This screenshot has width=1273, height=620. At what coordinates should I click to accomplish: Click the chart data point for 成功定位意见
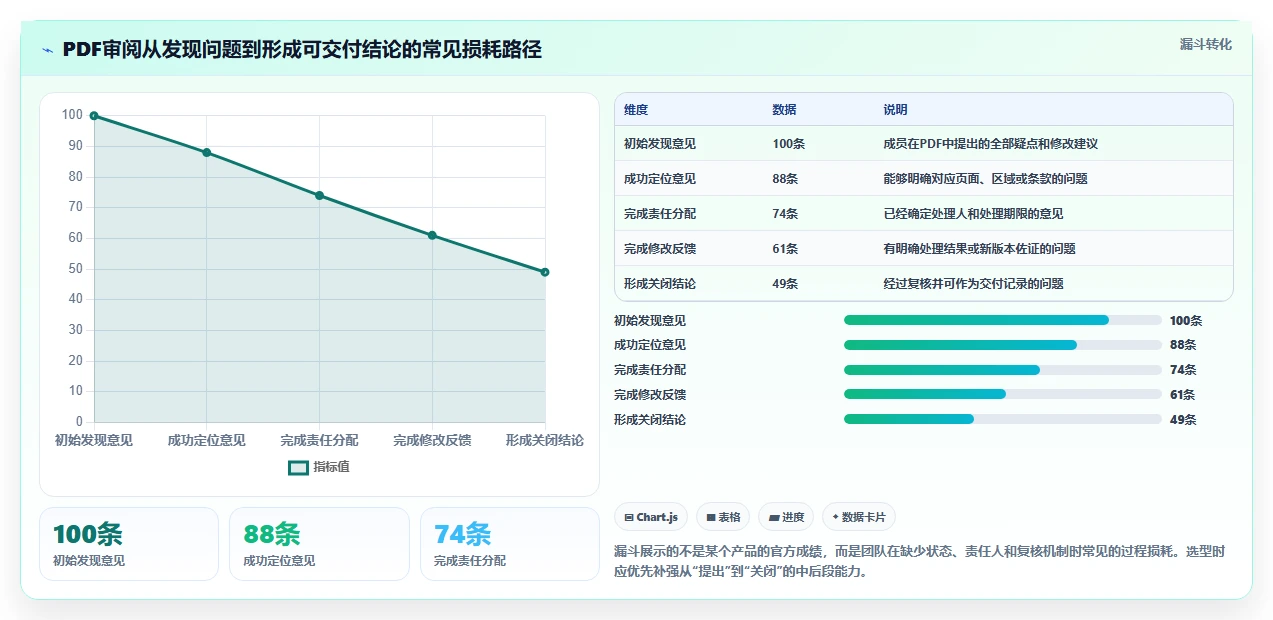[x=207, y=152]
